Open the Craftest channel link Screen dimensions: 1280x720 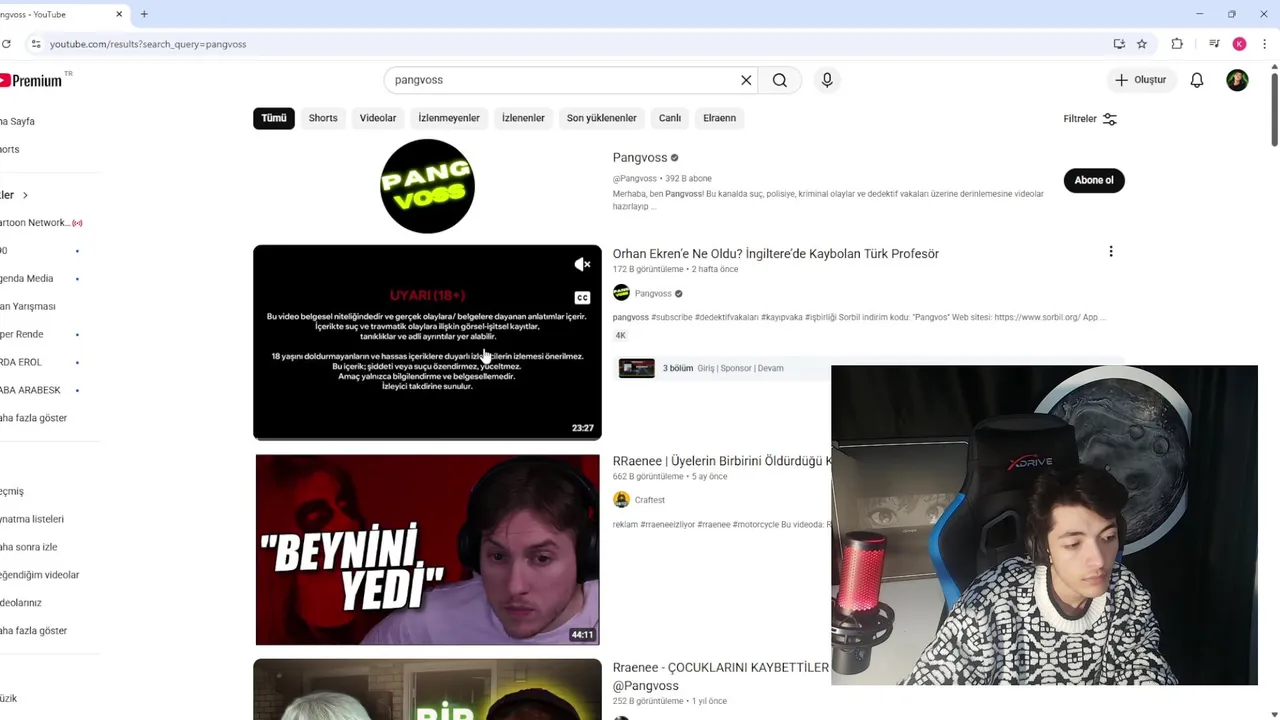click(650, 500)
